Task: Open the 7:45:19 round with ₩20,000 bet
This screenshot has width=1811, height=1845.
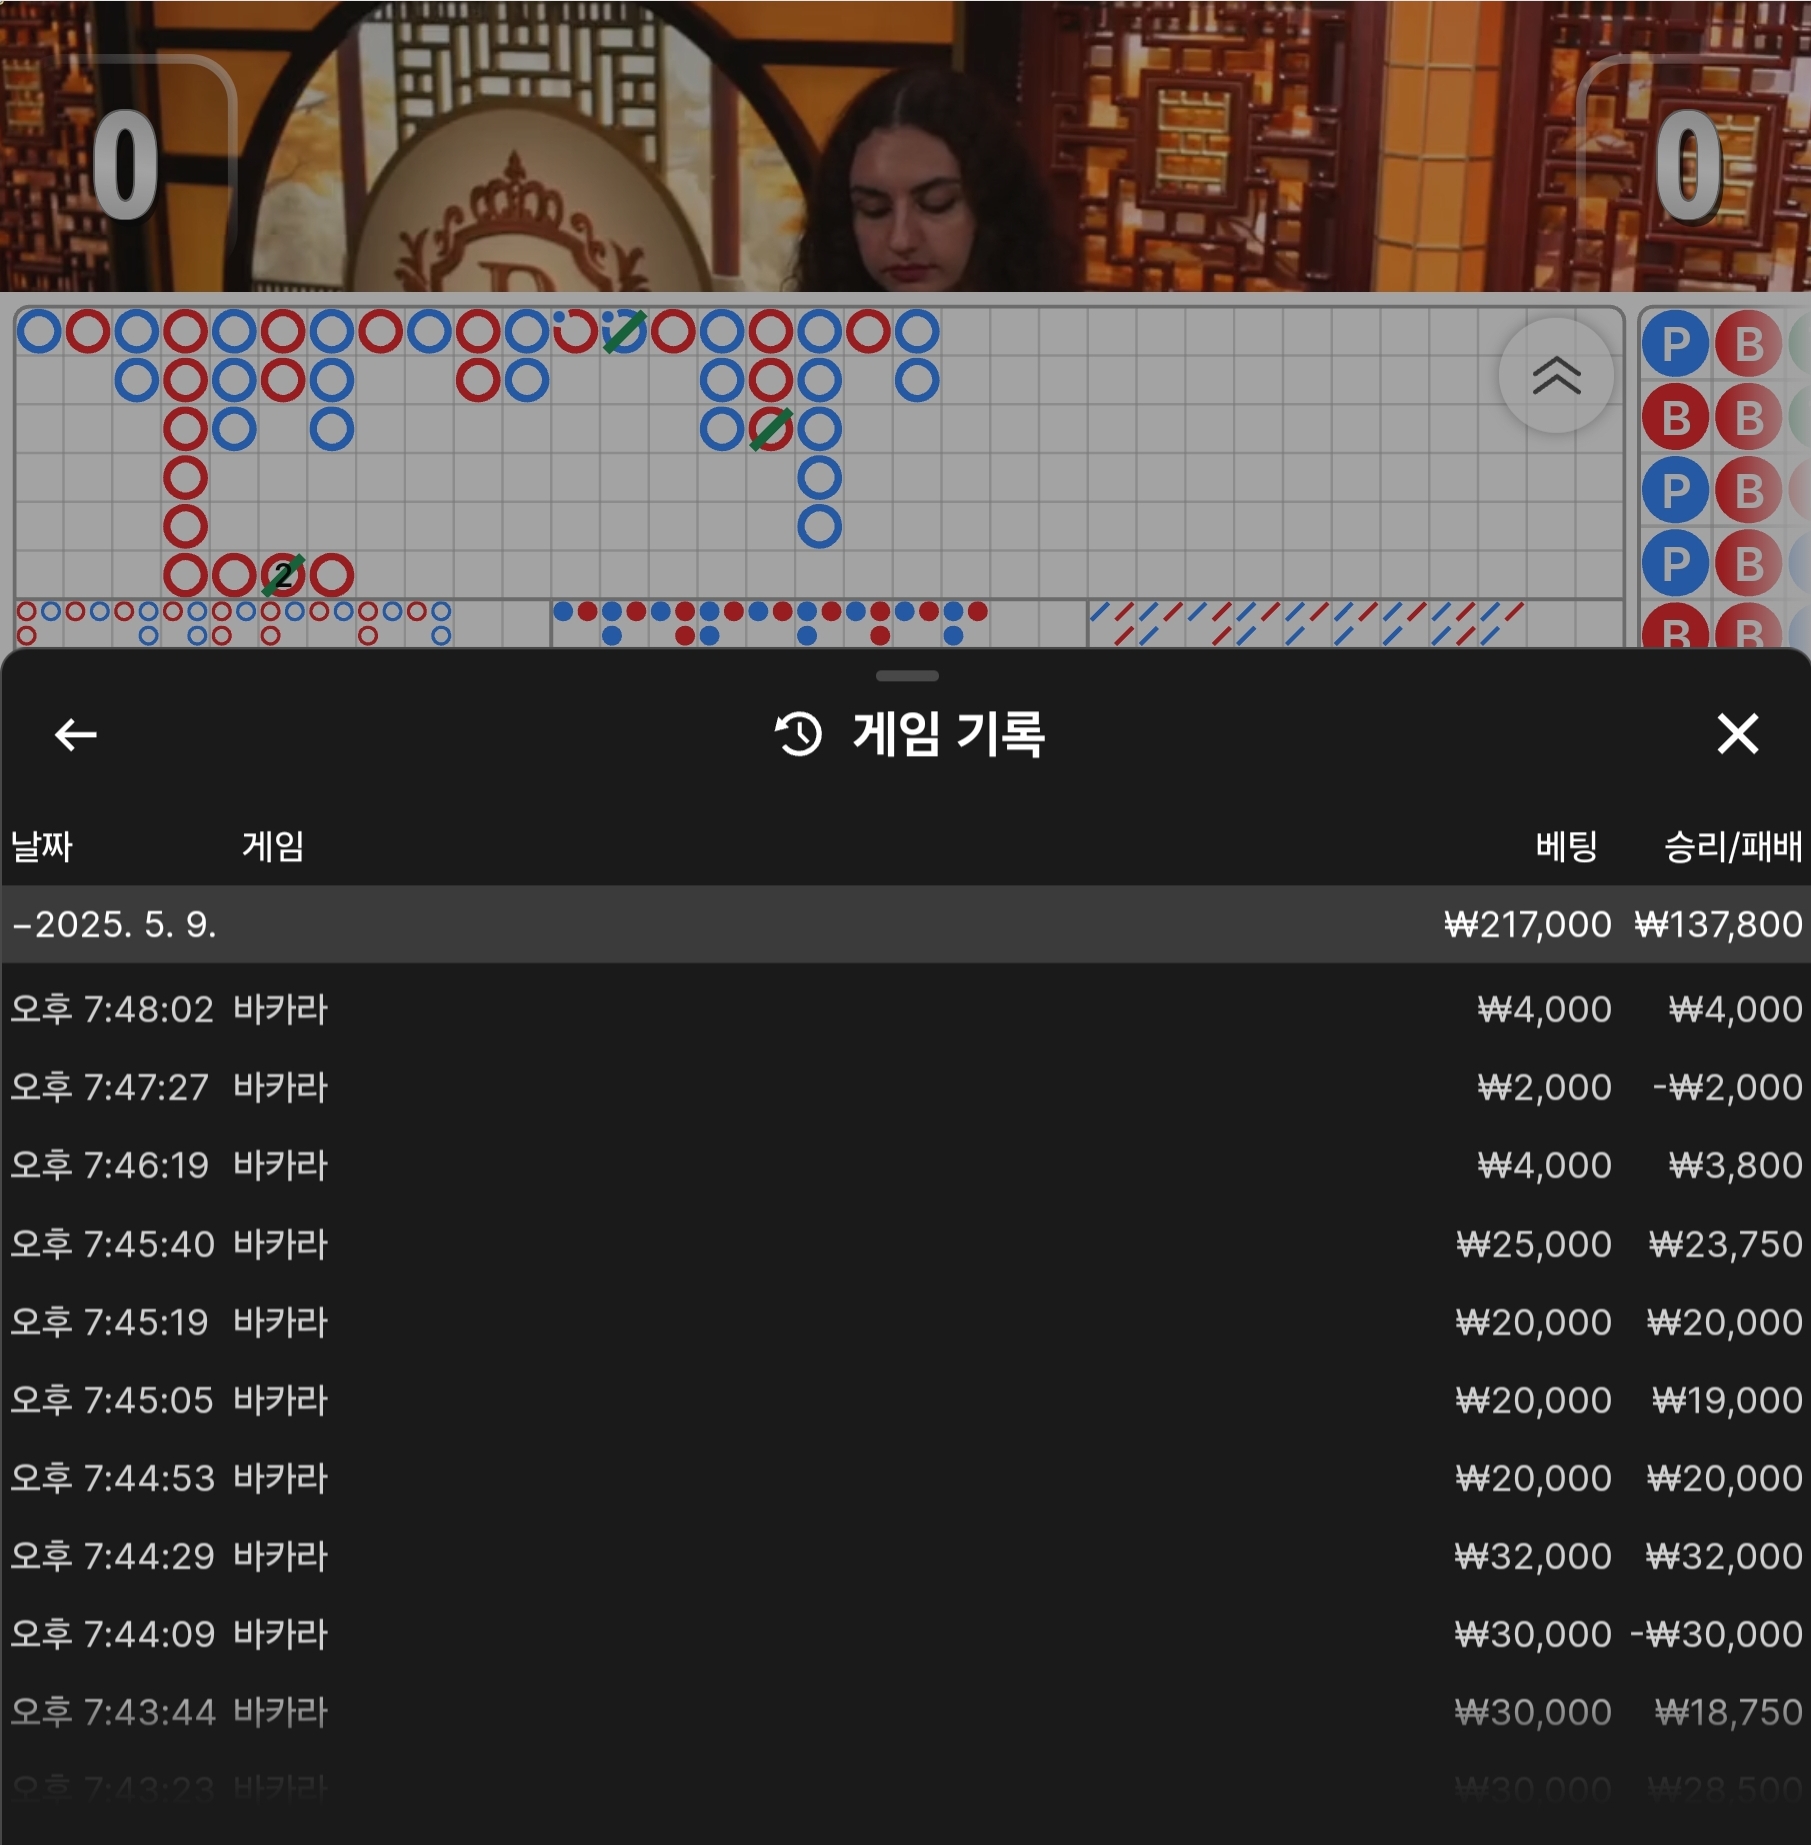Action: coord(905,1322)
